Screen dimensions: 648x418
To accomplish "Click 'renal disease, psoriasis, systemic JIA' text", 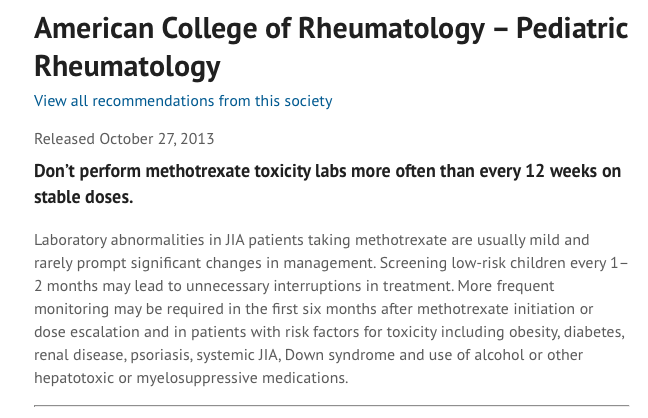I will (158, 355).
